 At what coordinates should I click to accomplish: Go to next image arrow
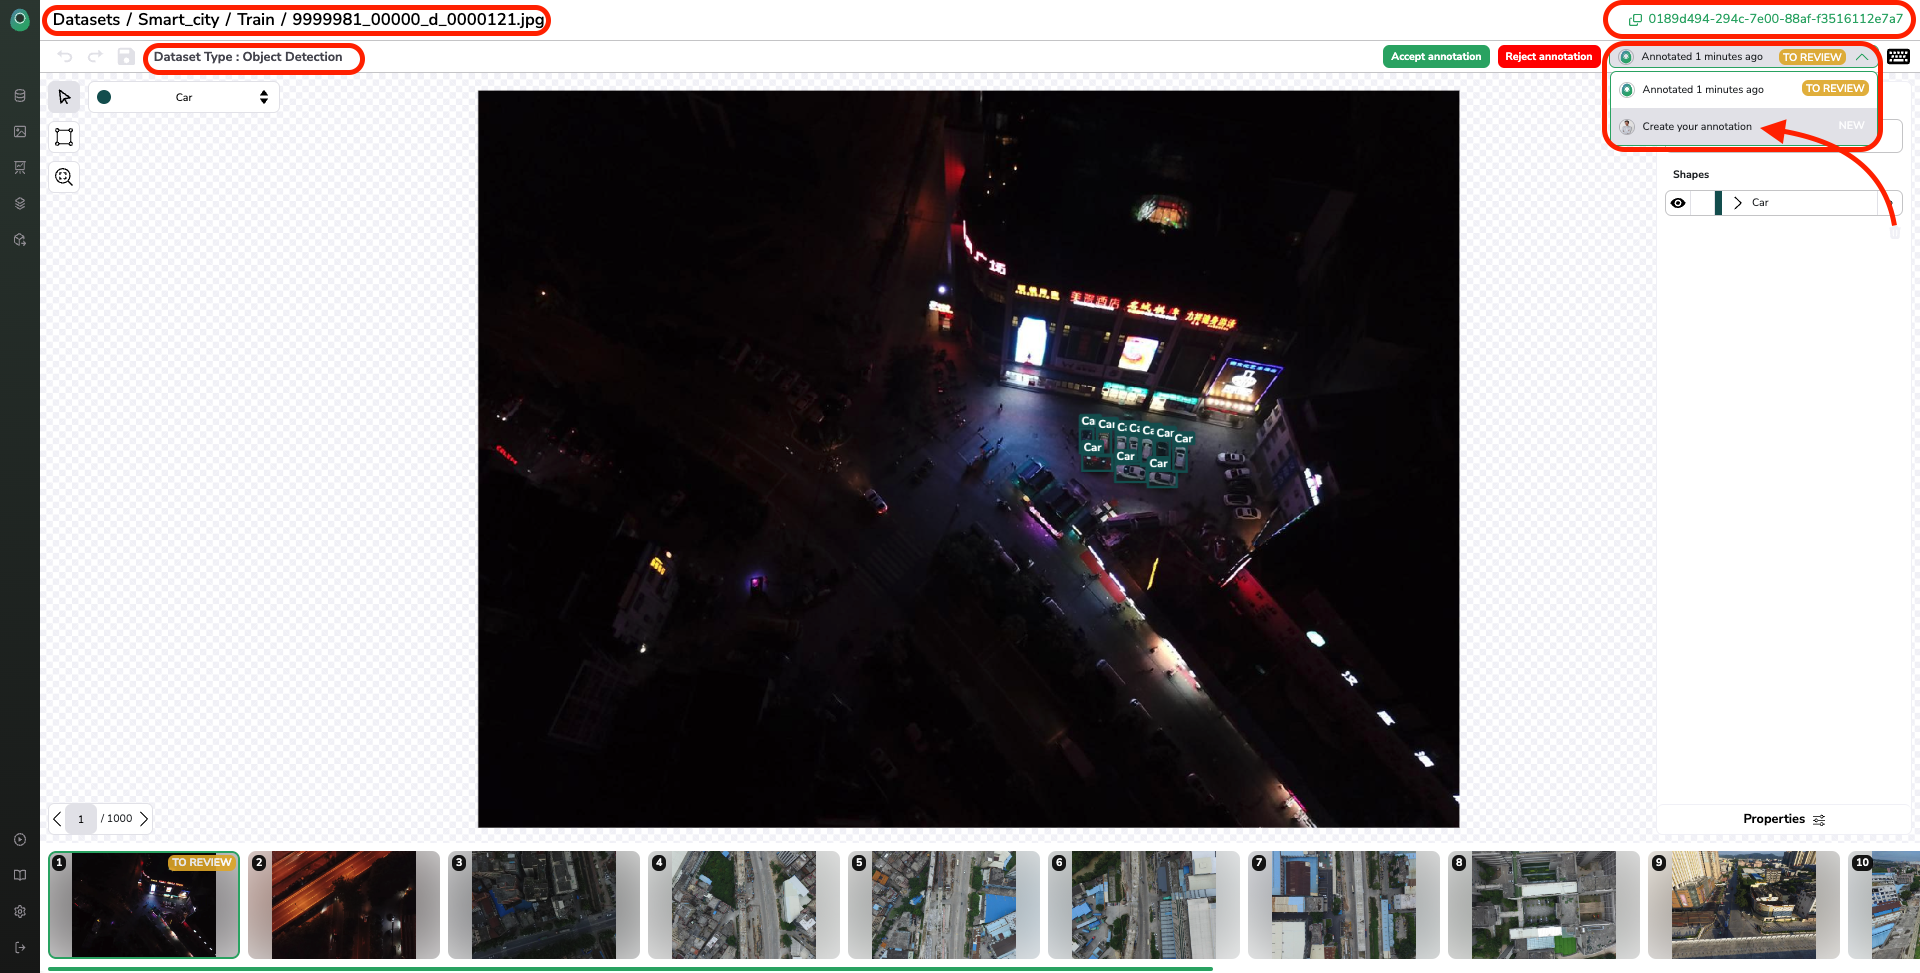click(144, 819)
